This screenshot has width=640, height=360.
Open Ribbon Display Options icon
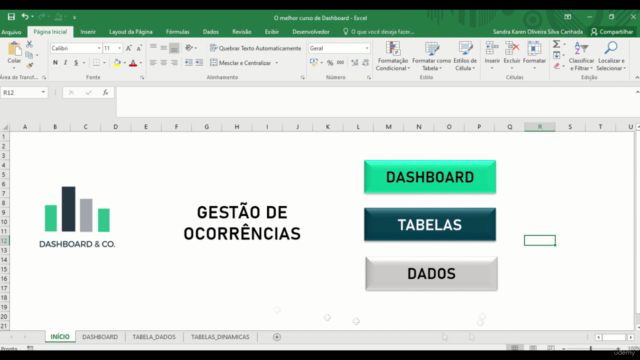[x=567, y=17]
